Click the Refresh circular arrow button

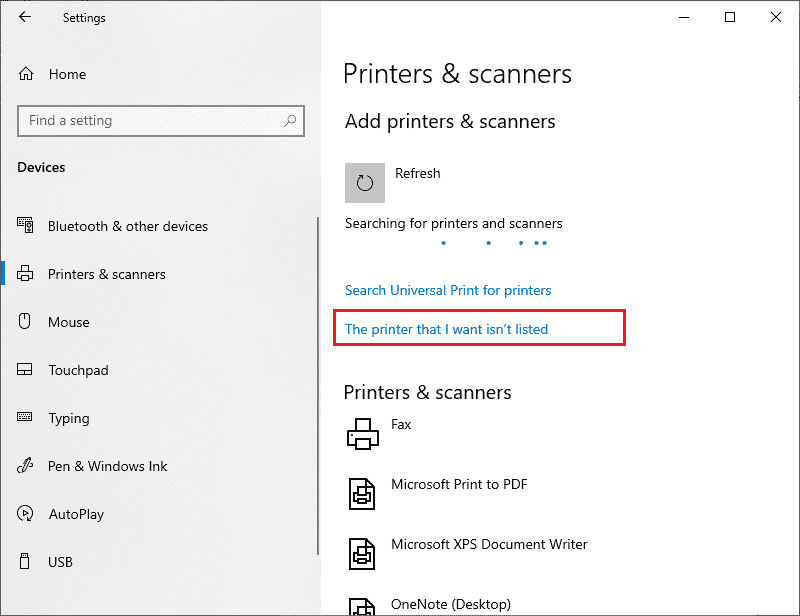pyautogui.click(x=365, y=183)
